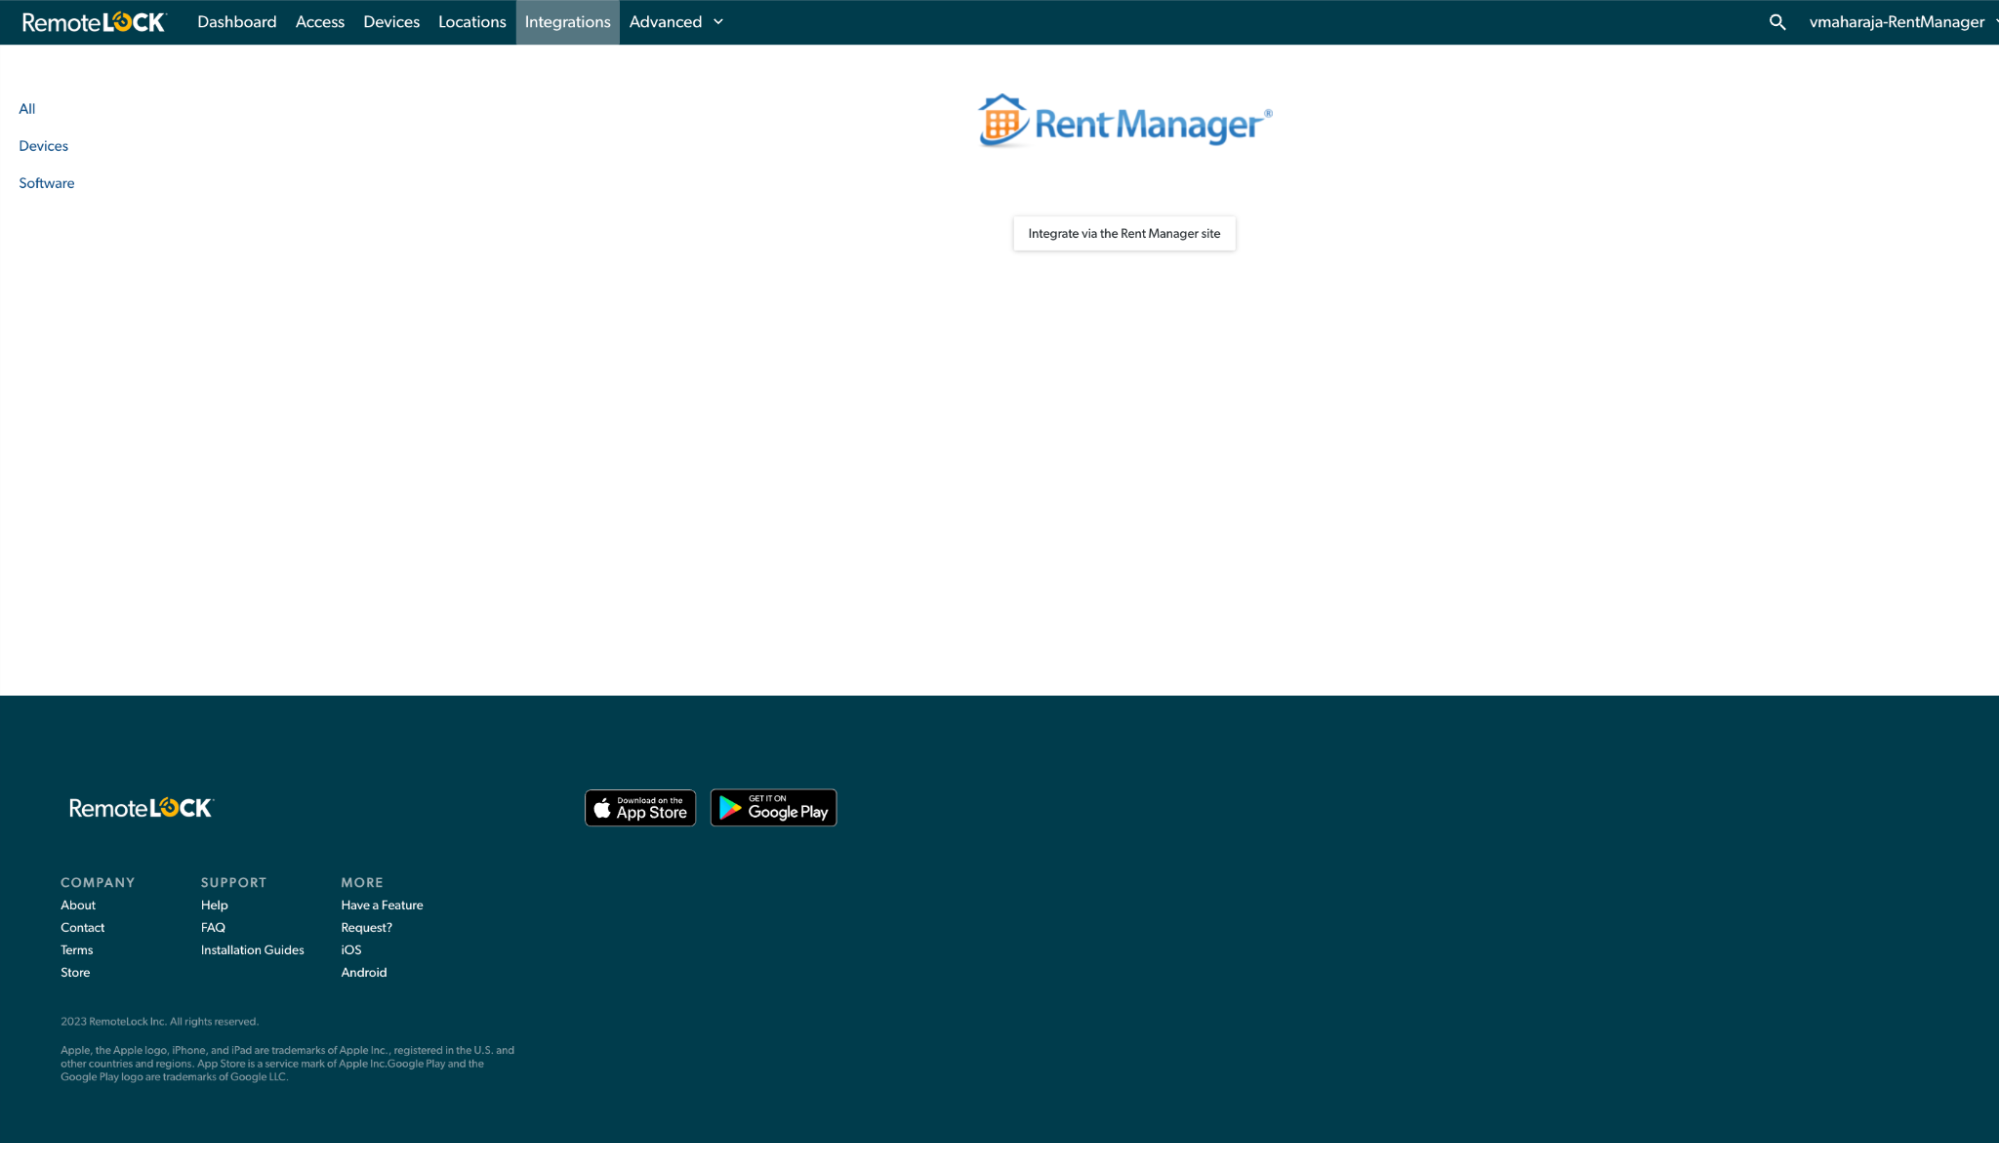1999x1153 pixels.
Task: Click the Terms link in the footer
Action: point(76,949)
